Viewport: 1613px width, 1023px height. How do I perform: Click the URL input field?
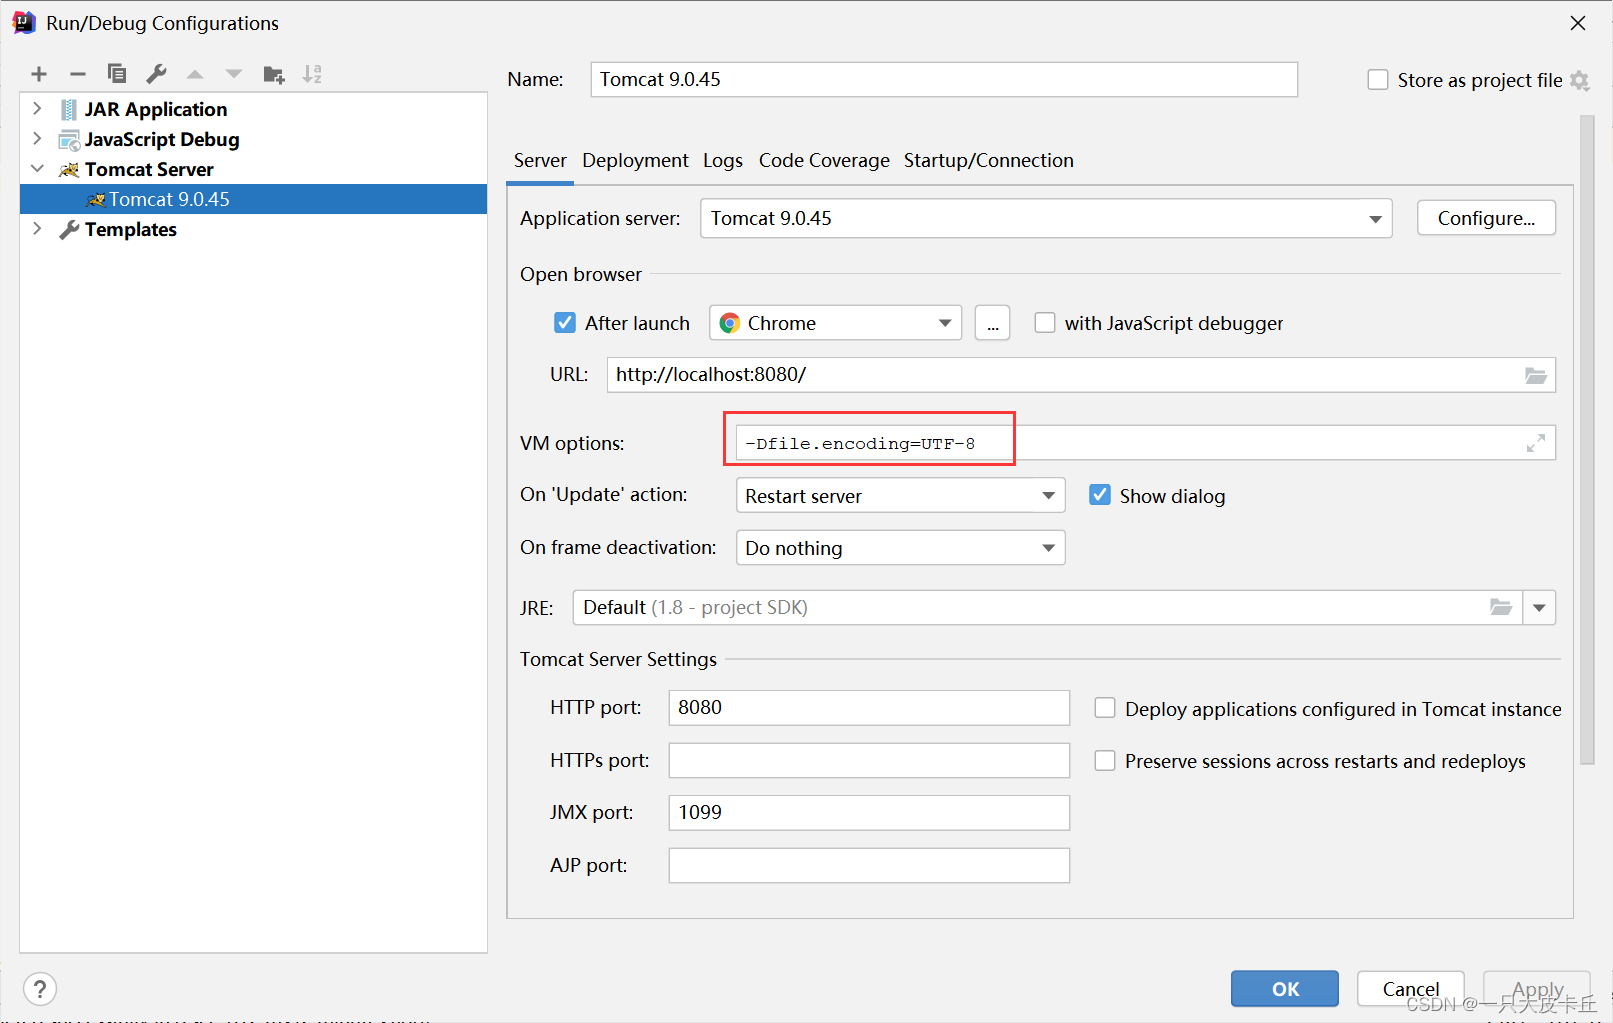[1081, 375]
